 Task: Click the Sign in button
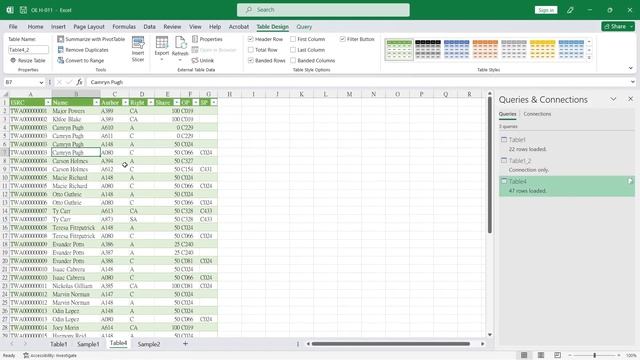pos(546,10)
